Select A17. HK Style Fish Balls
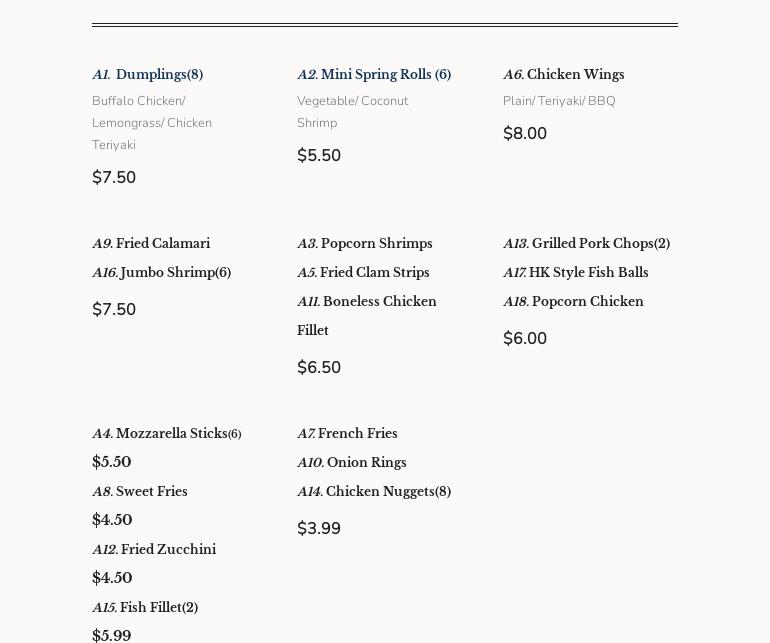The width and height of the screenshot is (770, 643). click(575, 273)
